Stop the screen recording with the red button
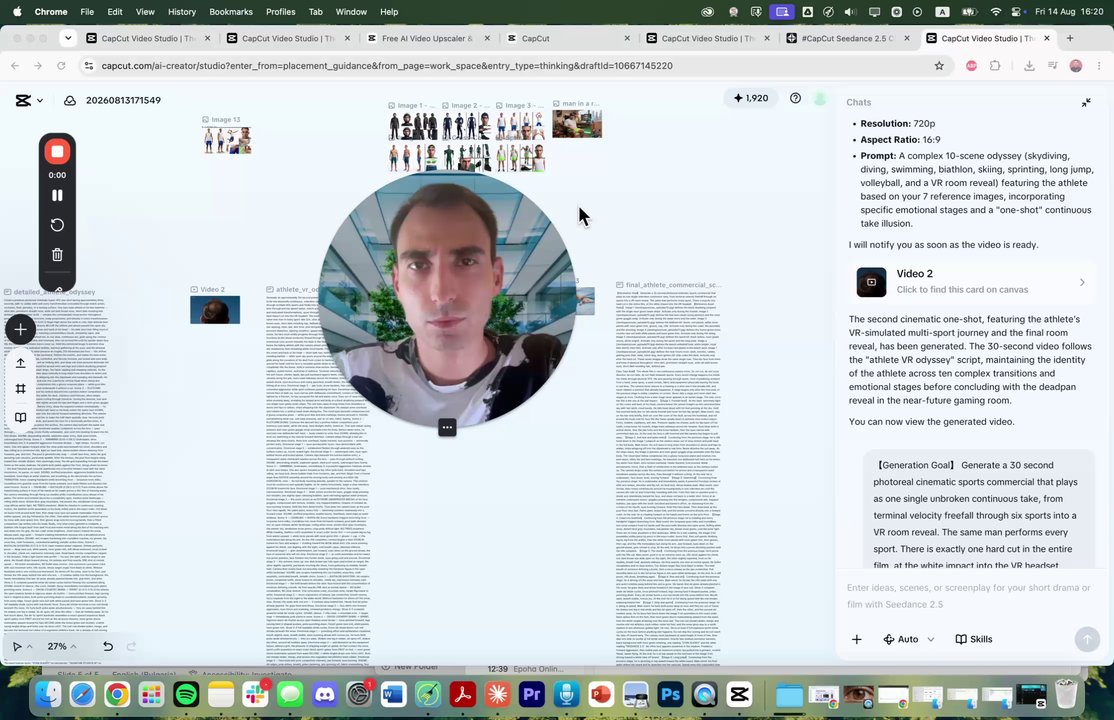The width and height of the screenshot is (1114, 720). pyautogui.click(x=57, y=151)
